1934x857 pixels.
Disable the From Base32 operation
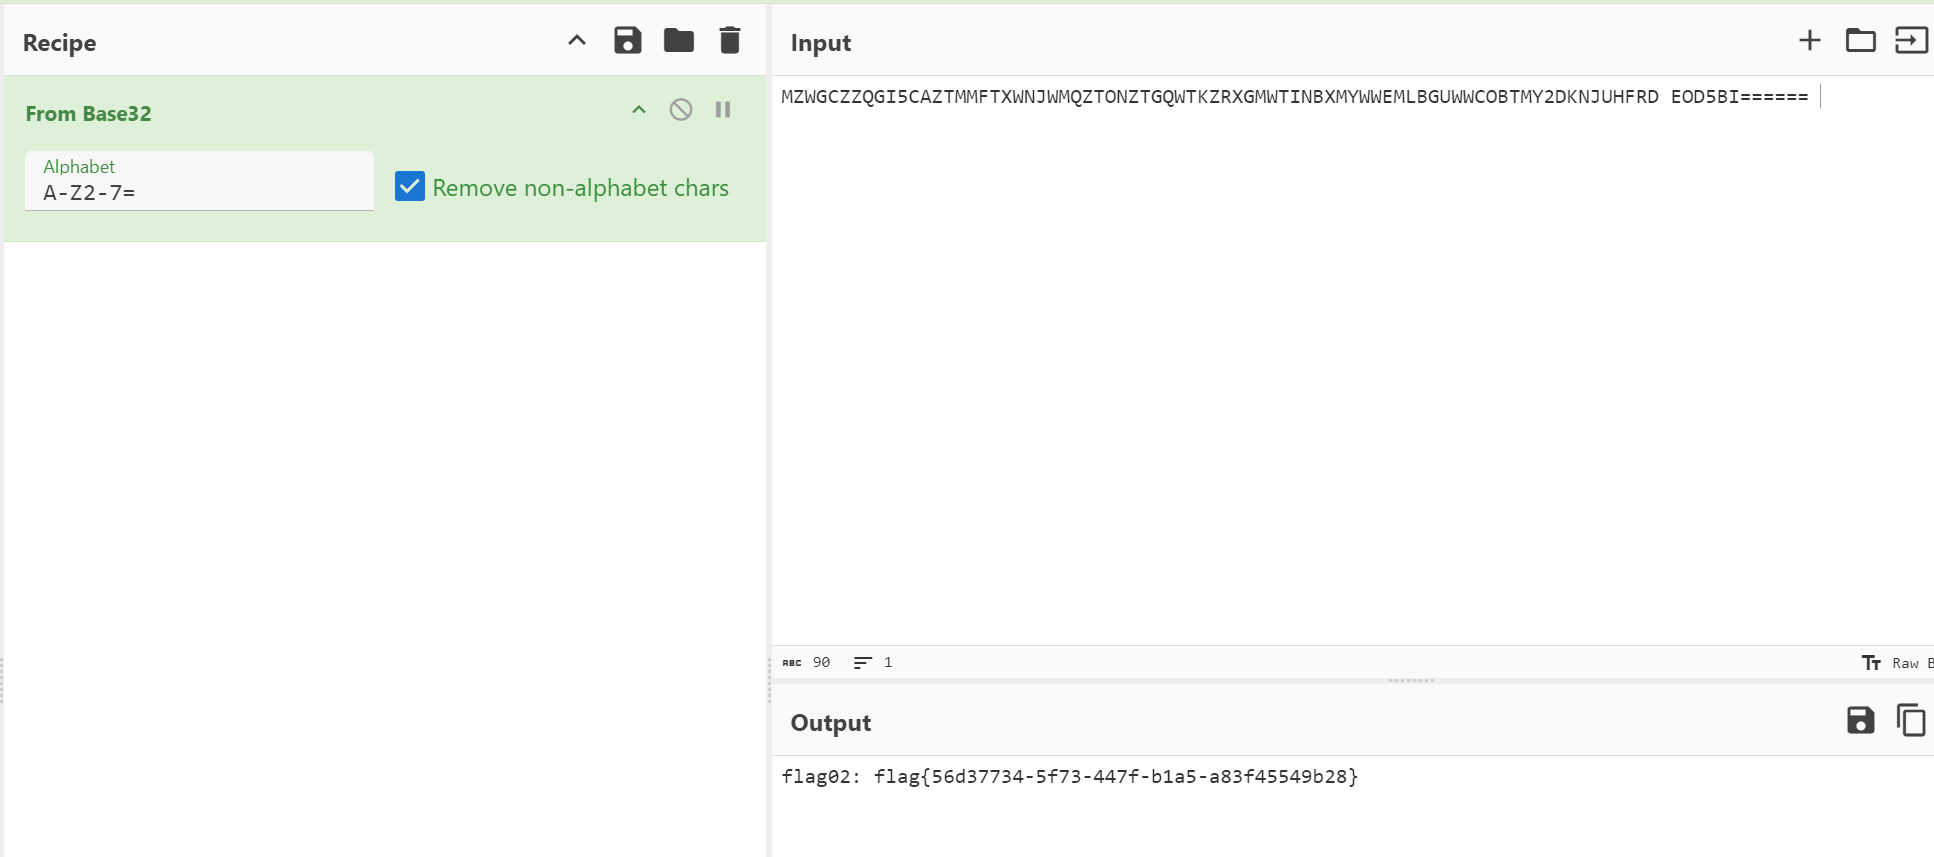point(680,110)
